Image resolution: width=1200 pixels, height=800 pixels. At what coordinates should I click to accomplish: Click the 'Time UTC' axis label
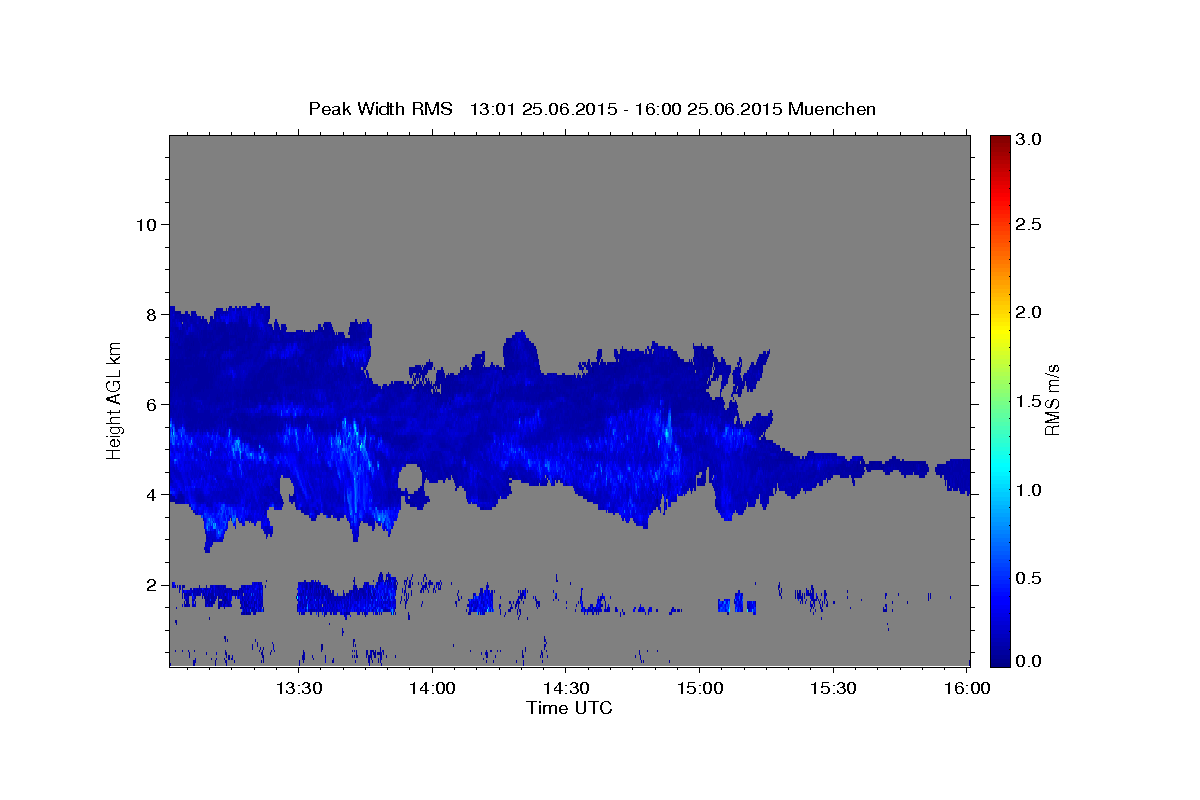coord(569,708)
